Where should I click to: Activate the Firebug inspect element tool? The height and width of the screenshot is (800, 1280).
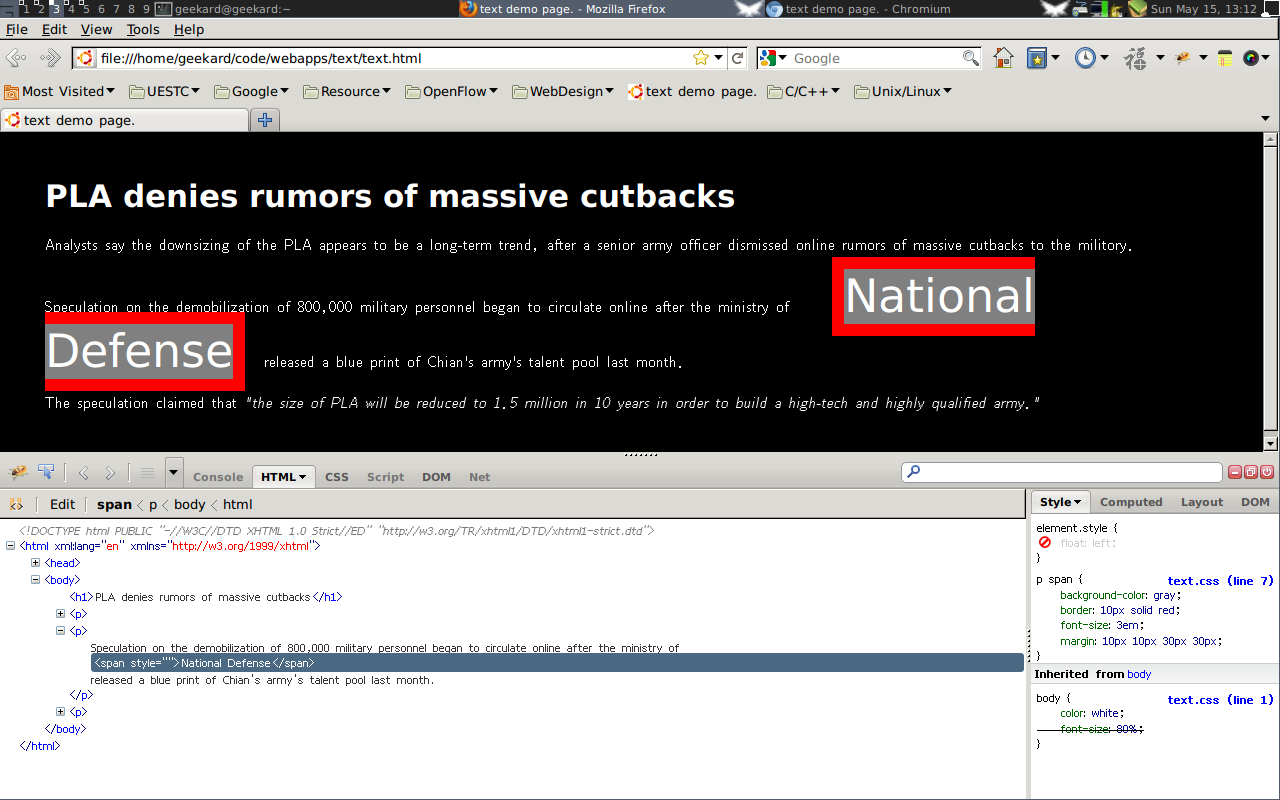pos(46,473)
